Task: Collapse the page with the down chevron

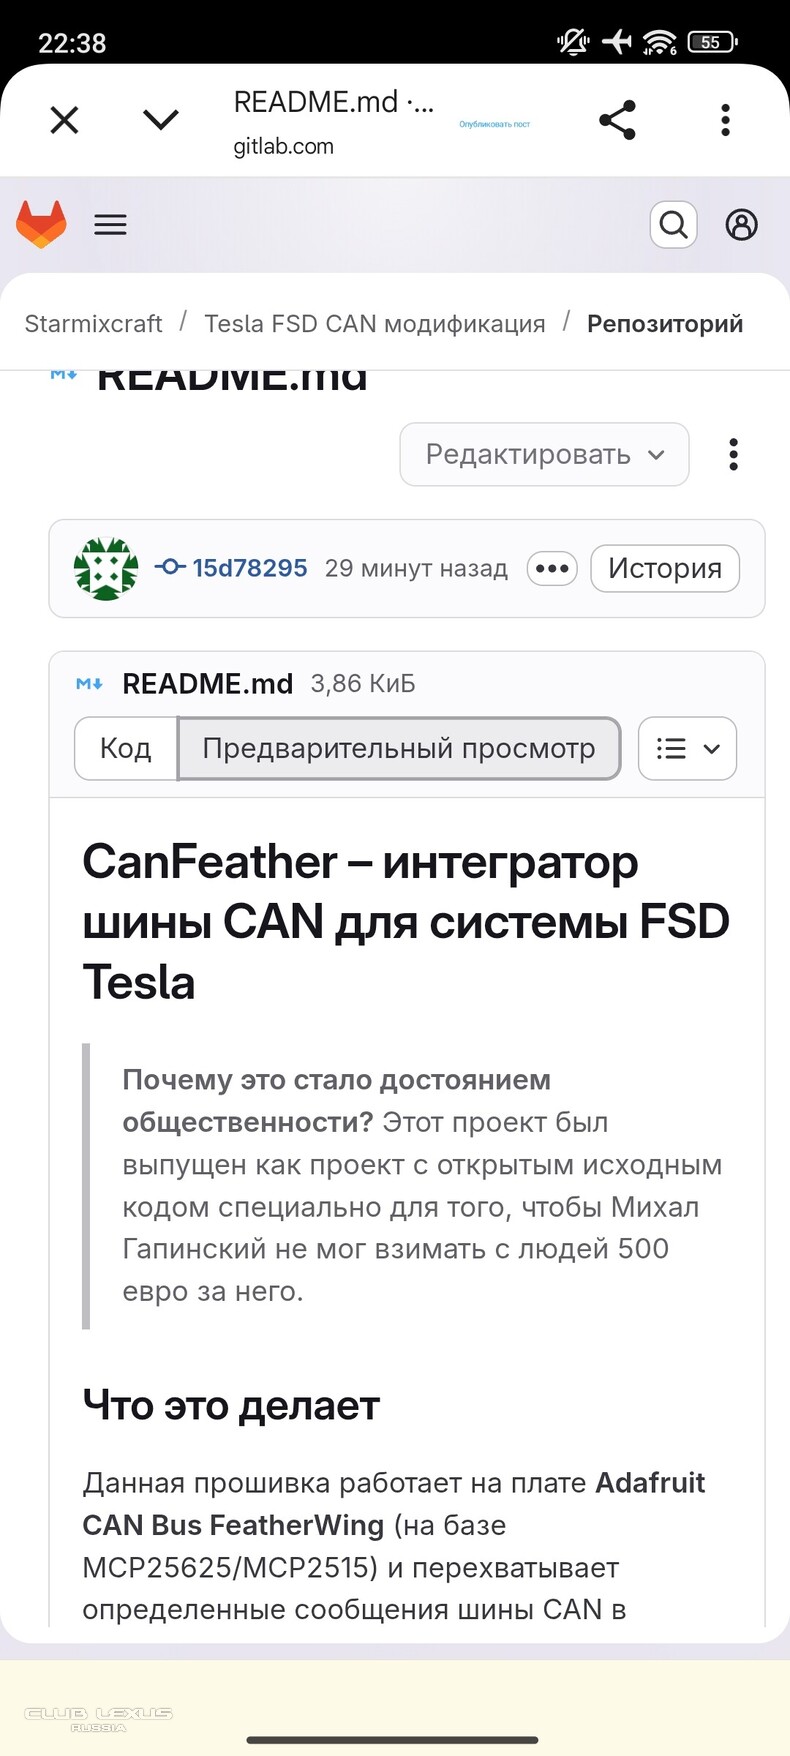Action: tap(160, 119)
